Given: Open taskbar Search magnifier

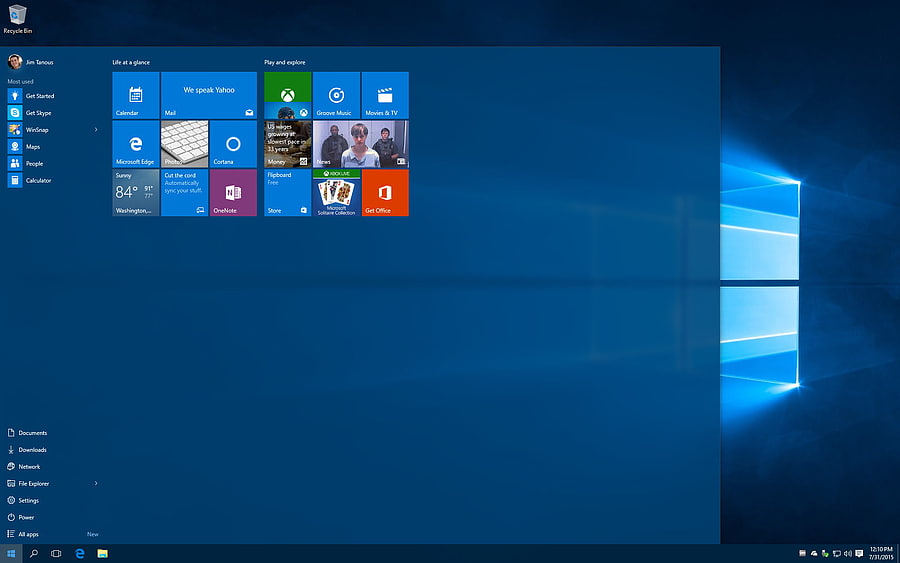Looking at the screenshot, I should [34, 554].
